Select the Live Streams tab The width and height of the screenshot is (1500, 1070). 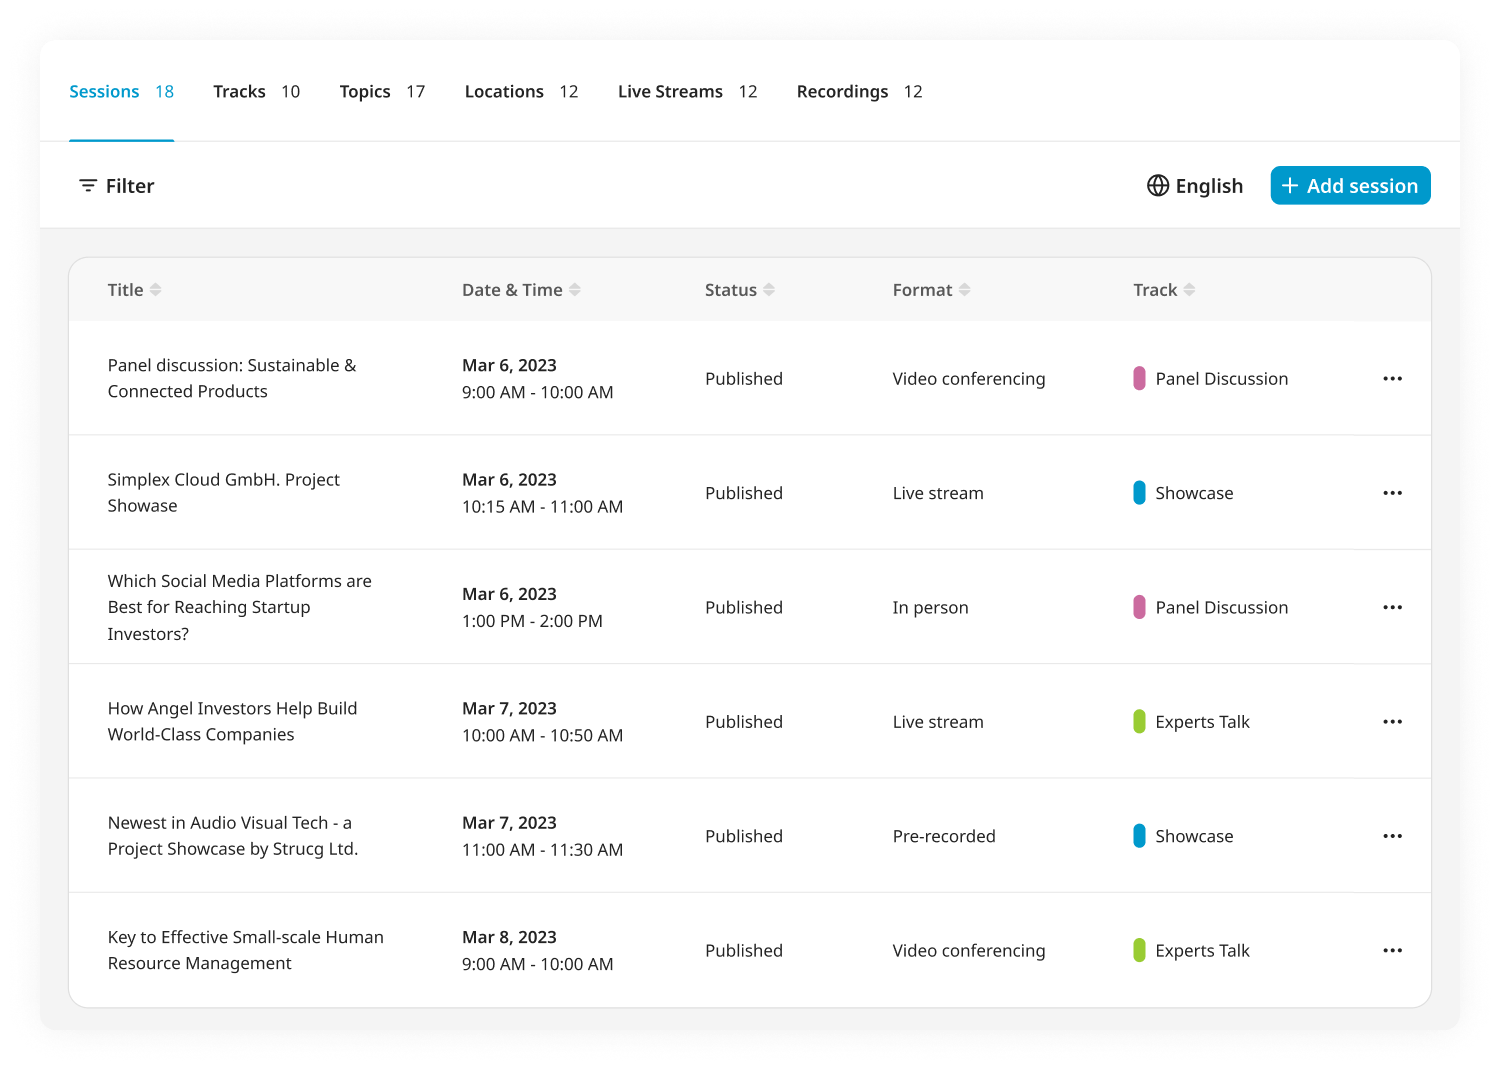687,91
